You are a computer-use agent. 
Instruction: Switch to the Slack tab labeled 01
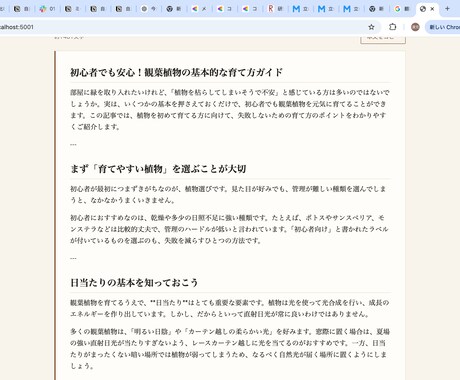tap(47, 9)
